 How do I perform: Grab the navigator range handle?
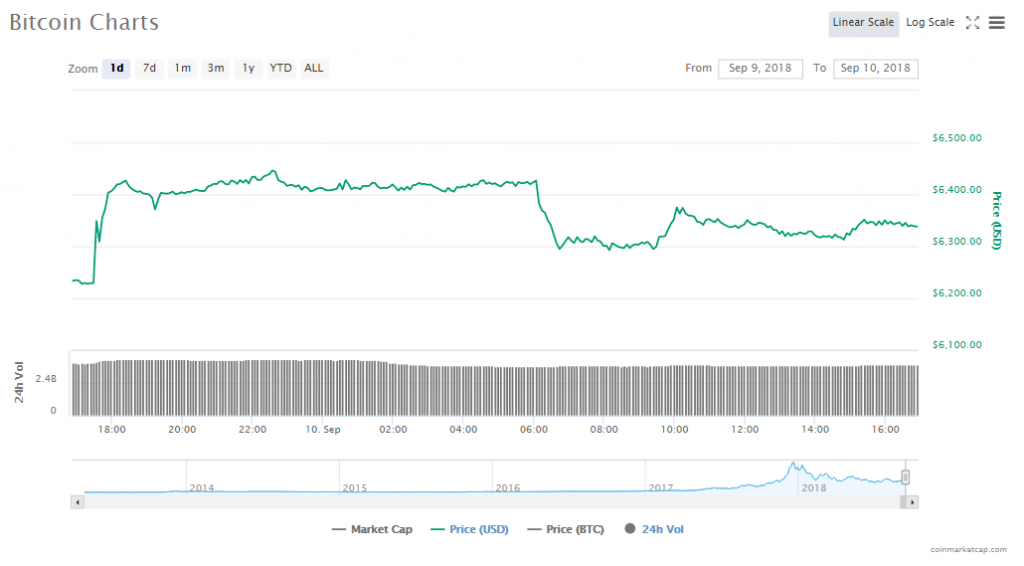[x=906, y=477]
